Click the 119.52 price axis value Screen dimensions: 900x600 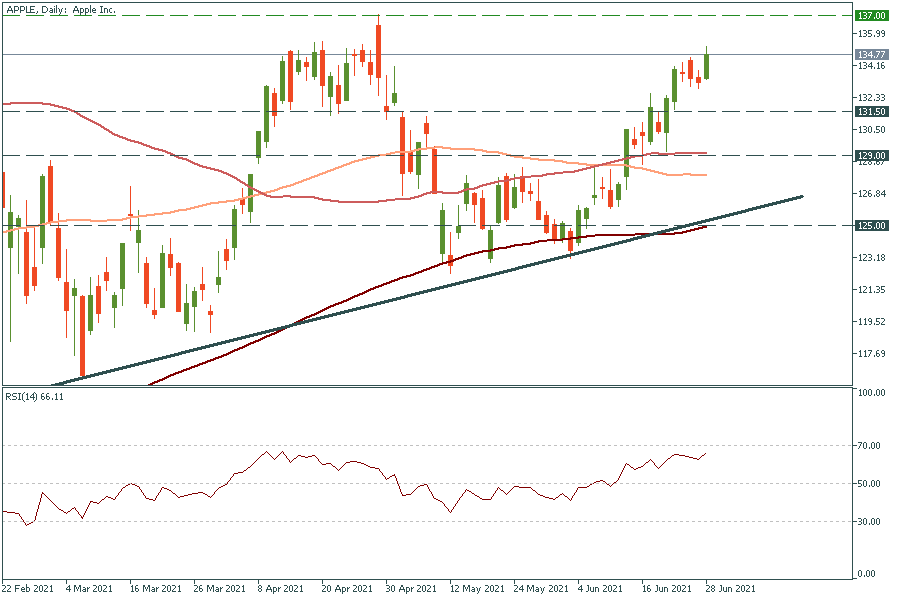point(872,322)
